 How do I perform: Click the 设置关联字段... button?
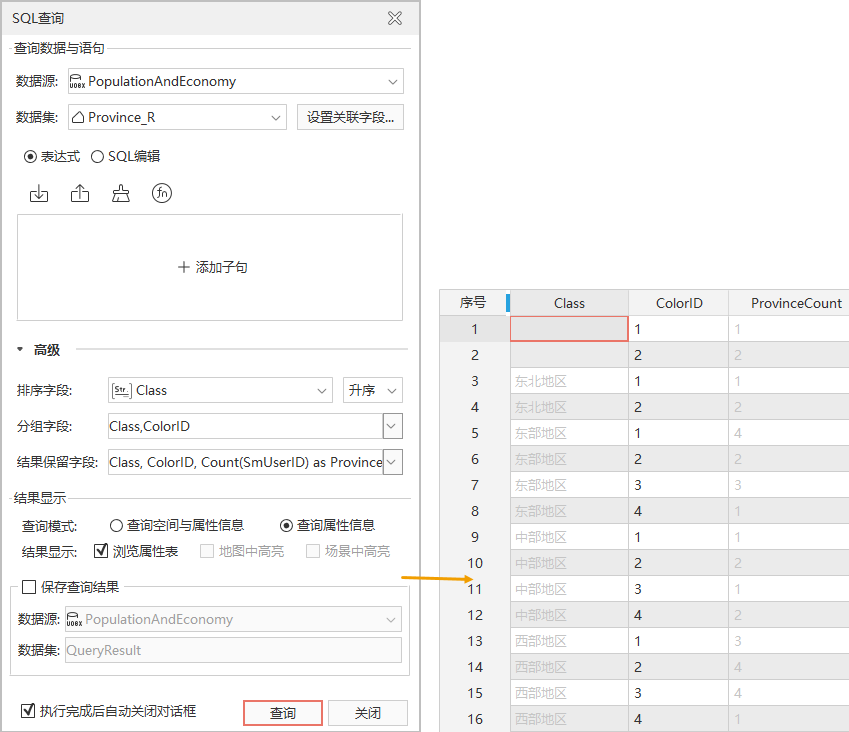(x=350, y=118)
